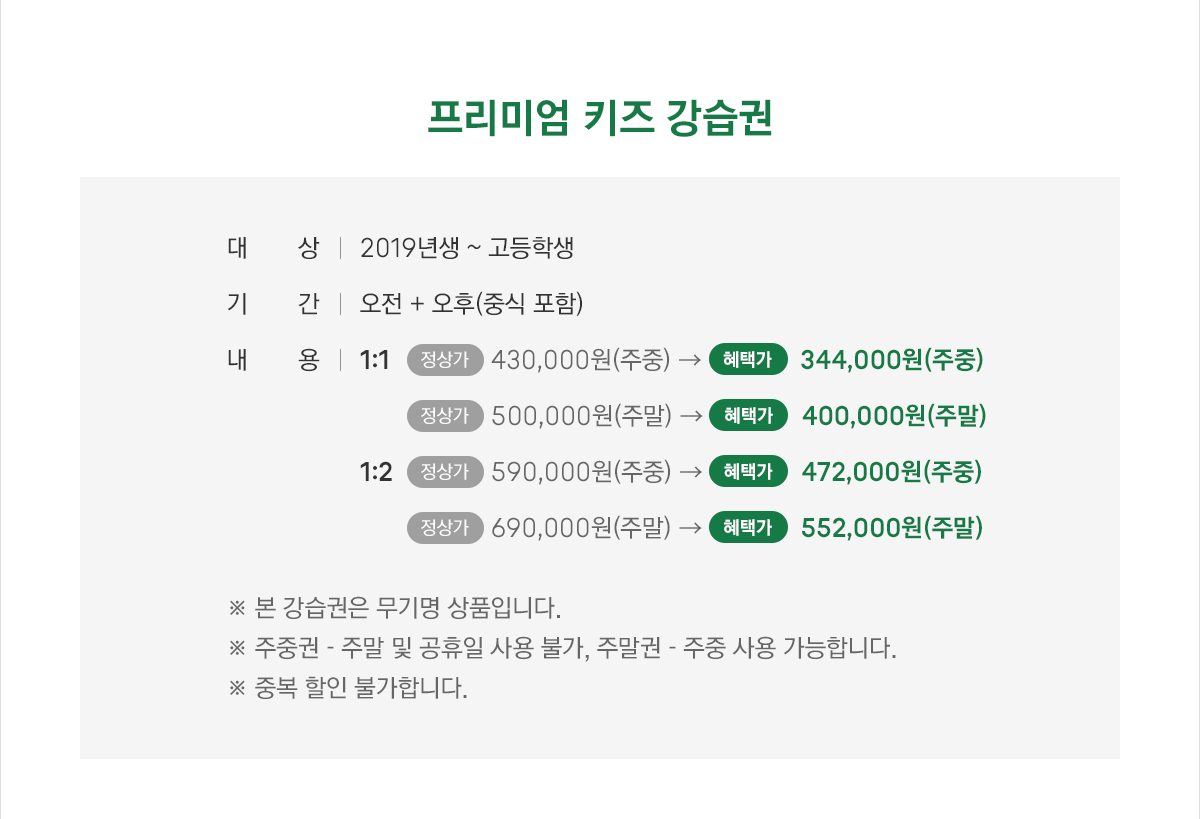Click the 정상가 badge beside 430,000원(주중)
This screenshot has height=819, width=1200.
(x=445, y=360)
